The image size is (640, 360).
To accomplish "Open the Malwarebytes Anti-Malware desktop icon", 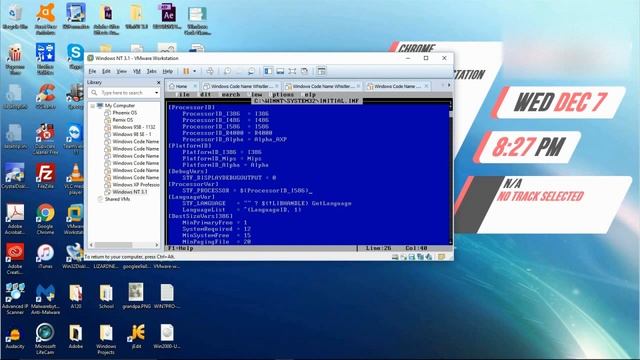I will point(45,299).
